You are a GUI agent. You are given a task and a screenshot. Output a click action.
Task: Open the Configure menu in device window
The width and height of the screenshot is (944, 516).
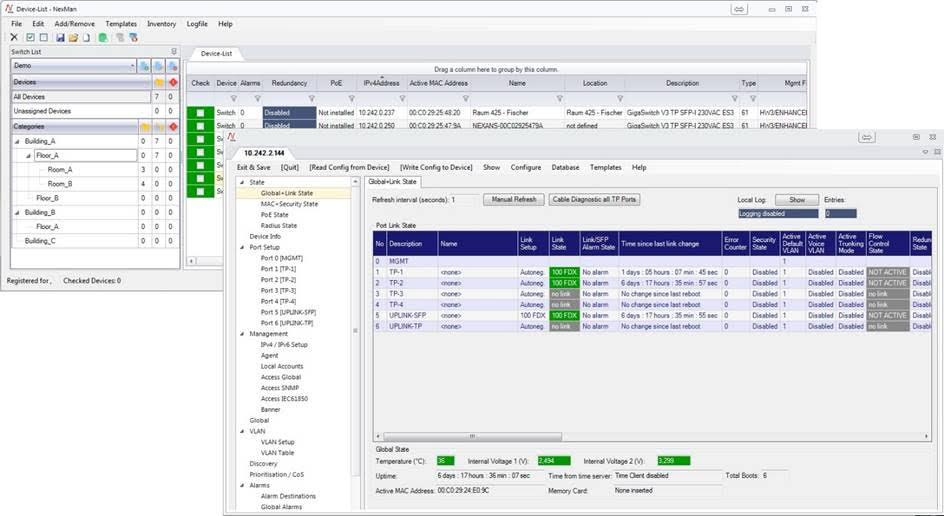pyautogui.click(x=526, y=167)
